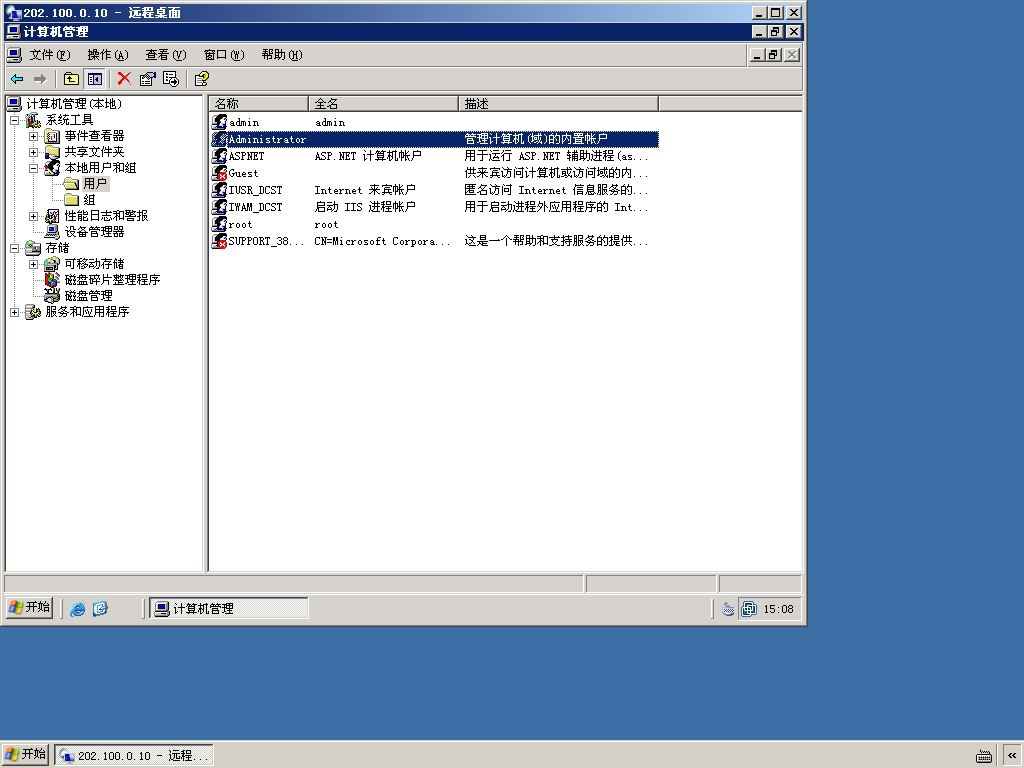Click the IUSR_DCST user icon
Screen dimensions: 1024x768
220,189
